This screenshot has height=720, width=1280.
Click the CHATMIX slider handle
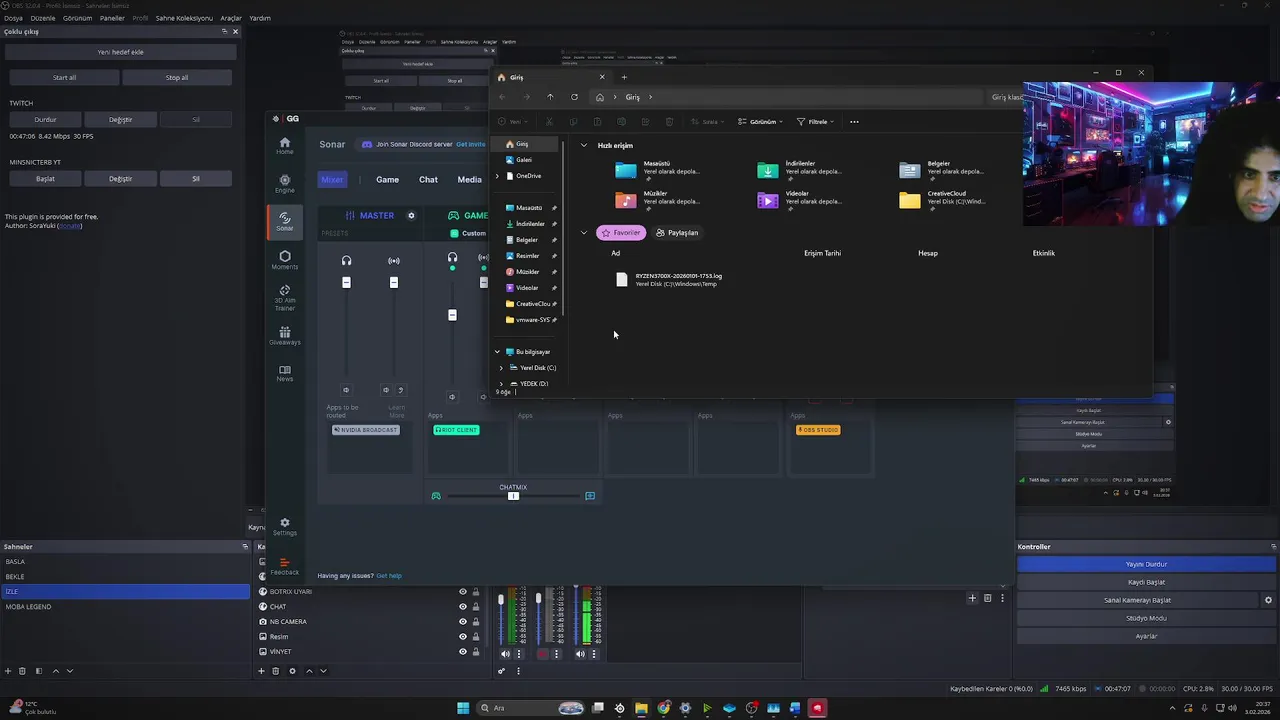(x=513, y=496)
